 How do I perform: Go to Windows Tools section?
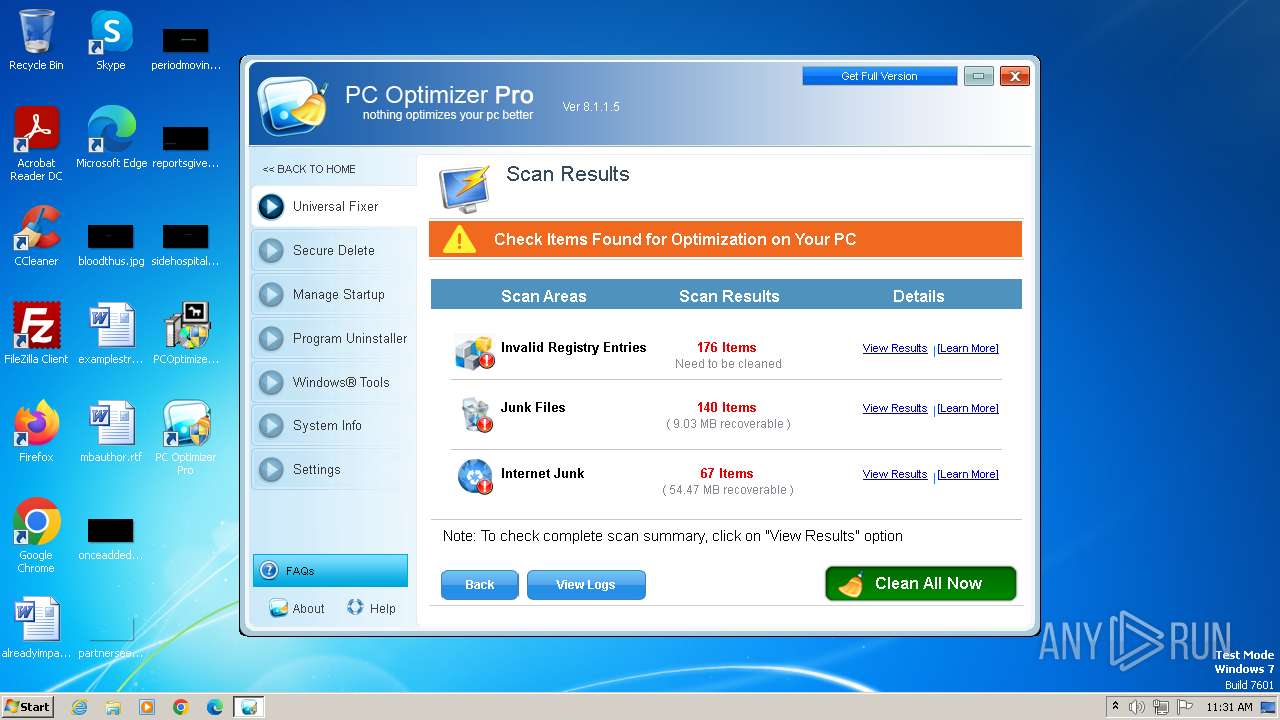[x=333, y=382]
